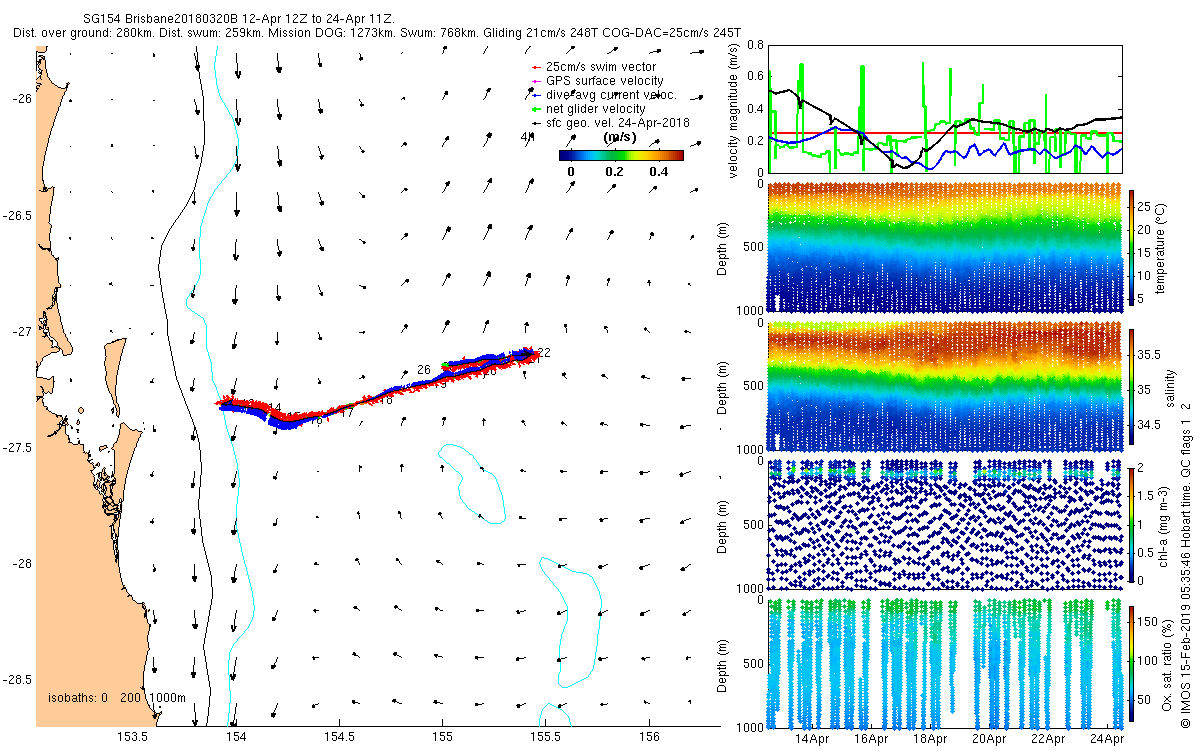Click the velocity (m/s) colorbar under the legend
1200x750 pixels.
click(x=620, y=155)
